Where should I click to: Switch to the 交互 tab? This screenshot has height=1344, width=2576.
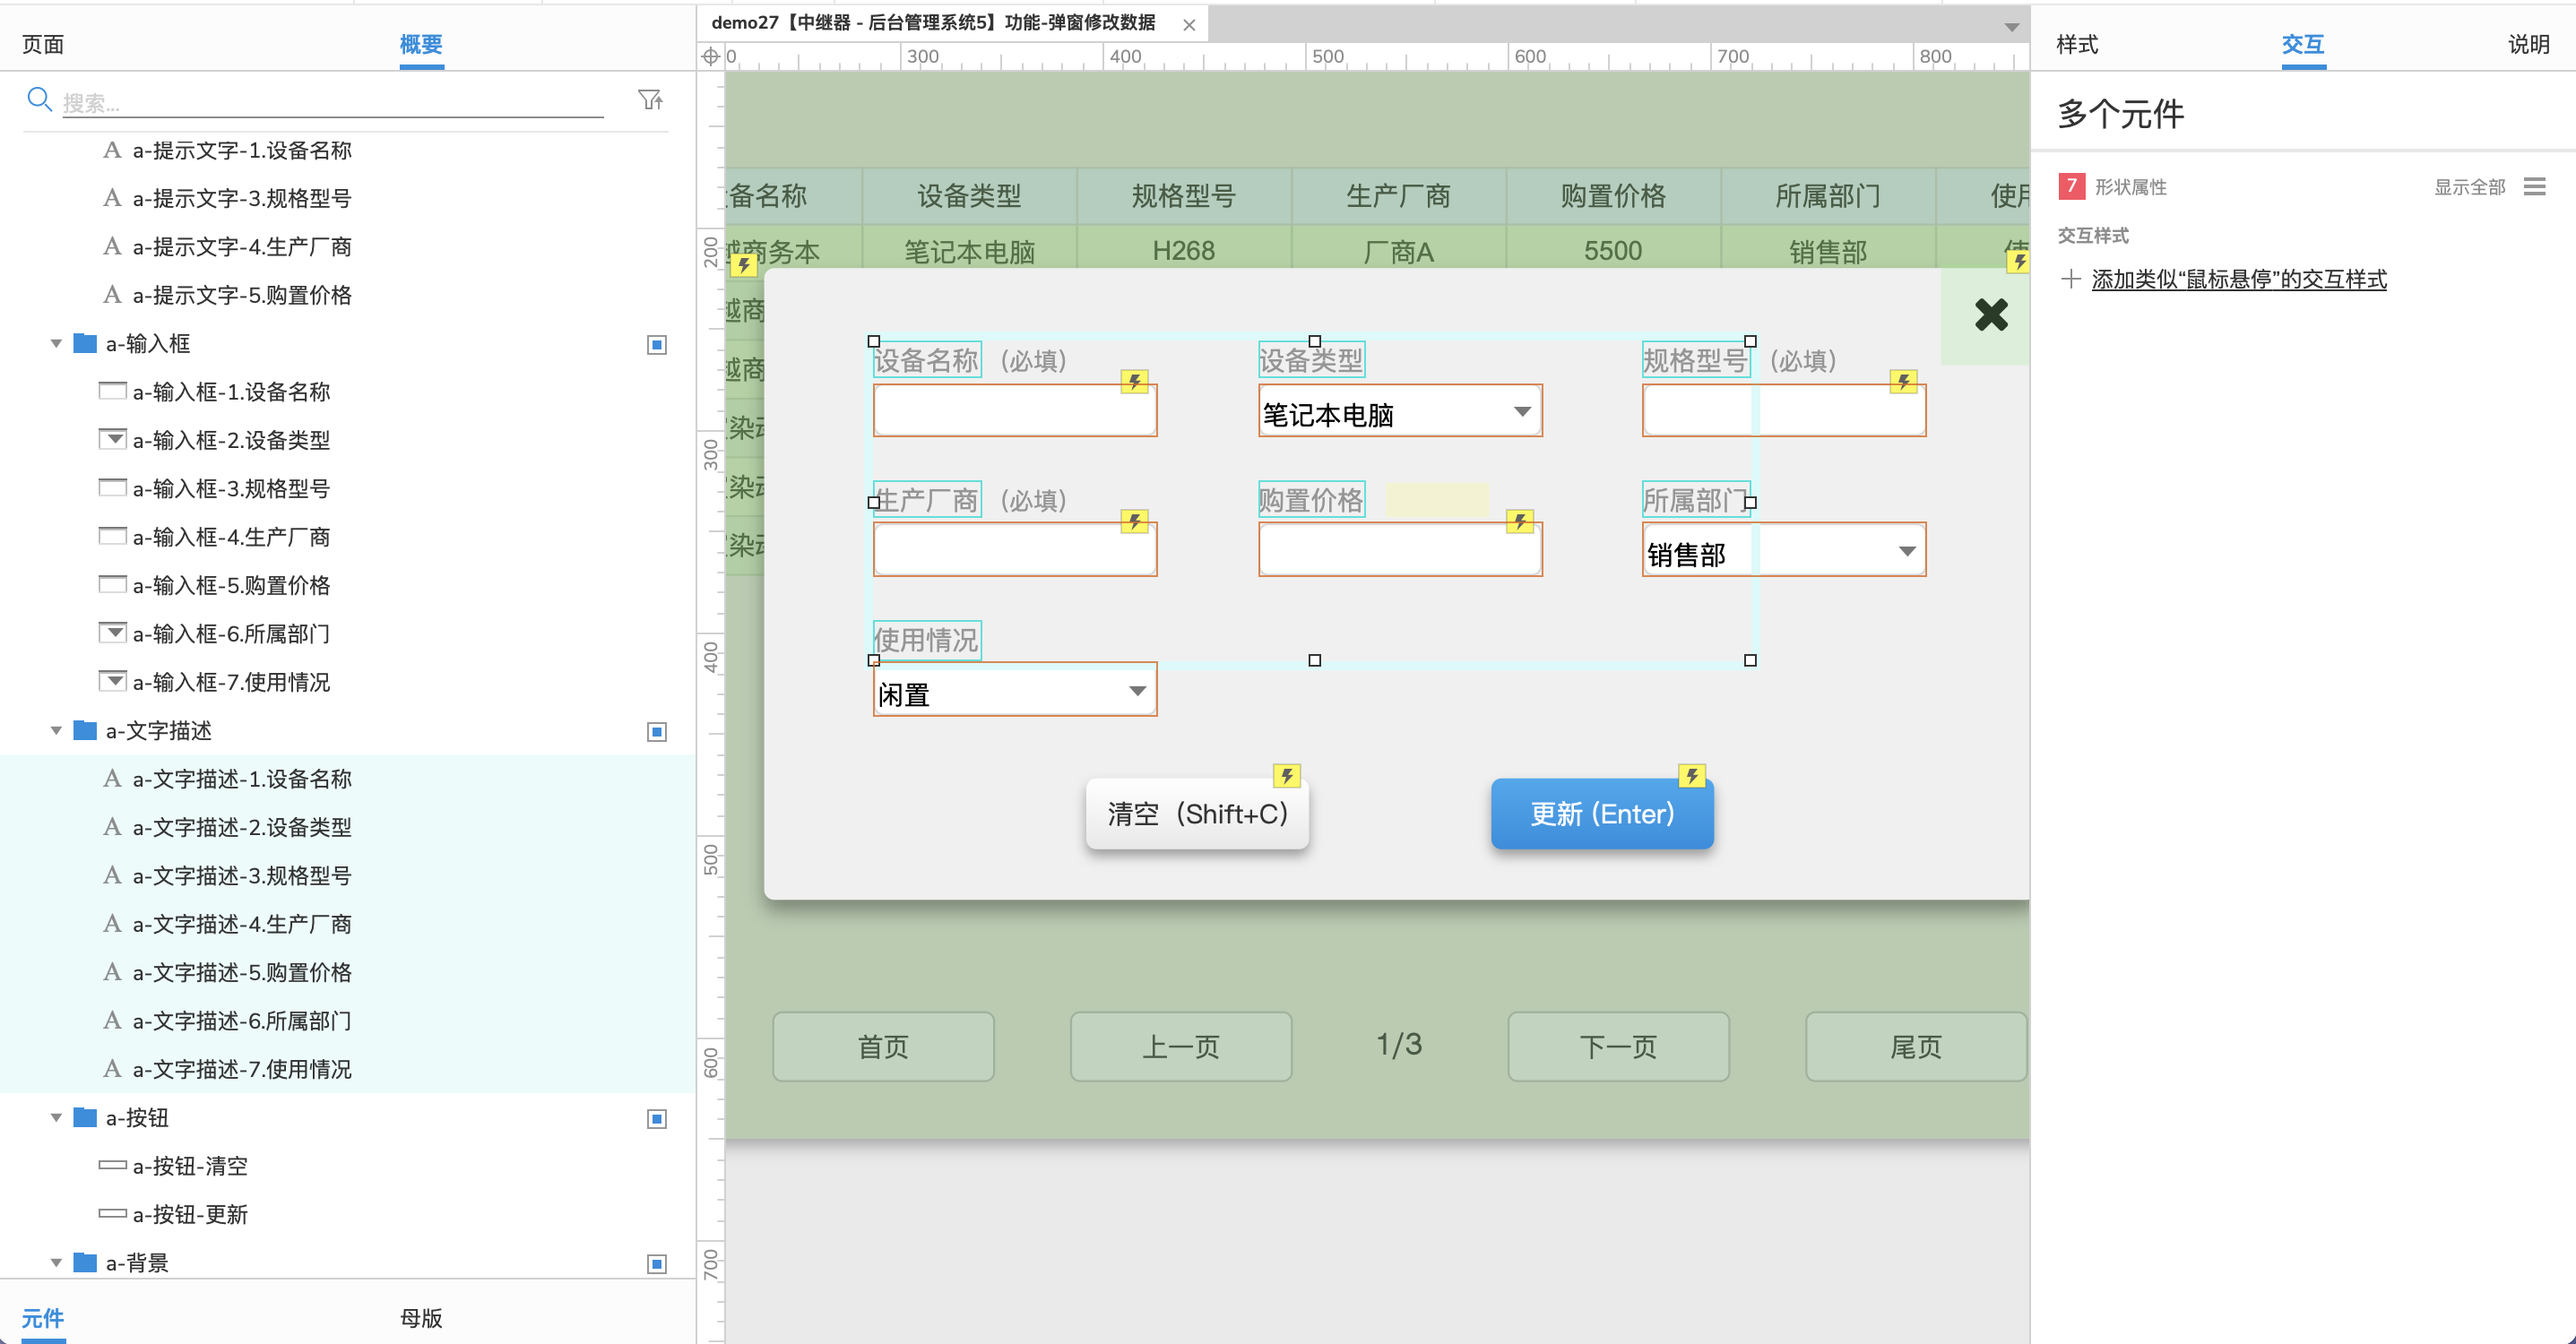[2303, 44]
